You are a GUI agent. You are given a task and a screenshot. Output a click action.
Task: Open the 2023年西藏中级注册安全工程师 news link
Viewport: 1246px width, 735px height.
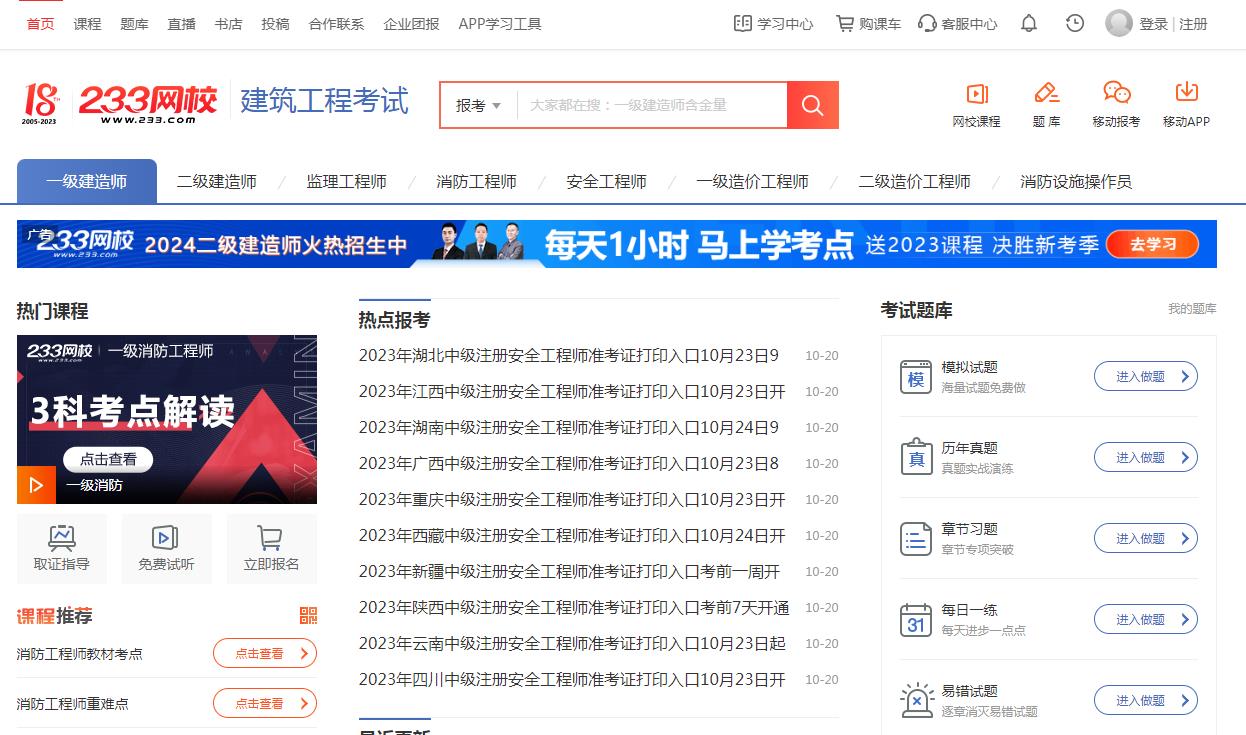coord(572,535)
